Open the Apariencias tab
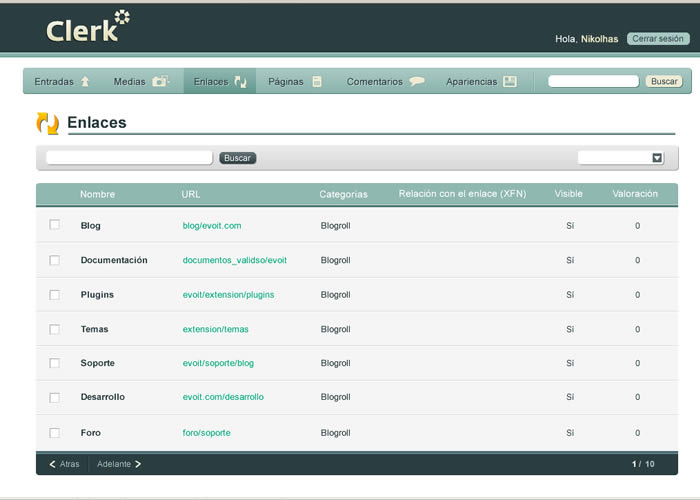Screen dimensions: 700x500 [x=481, y=81]
